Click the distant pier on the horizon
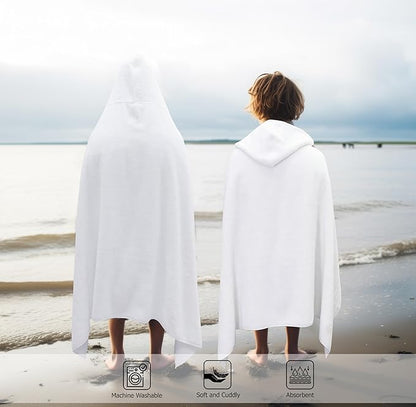Viewport: 416px width, 407px height. pyautogui.click(x=362, y=145)
